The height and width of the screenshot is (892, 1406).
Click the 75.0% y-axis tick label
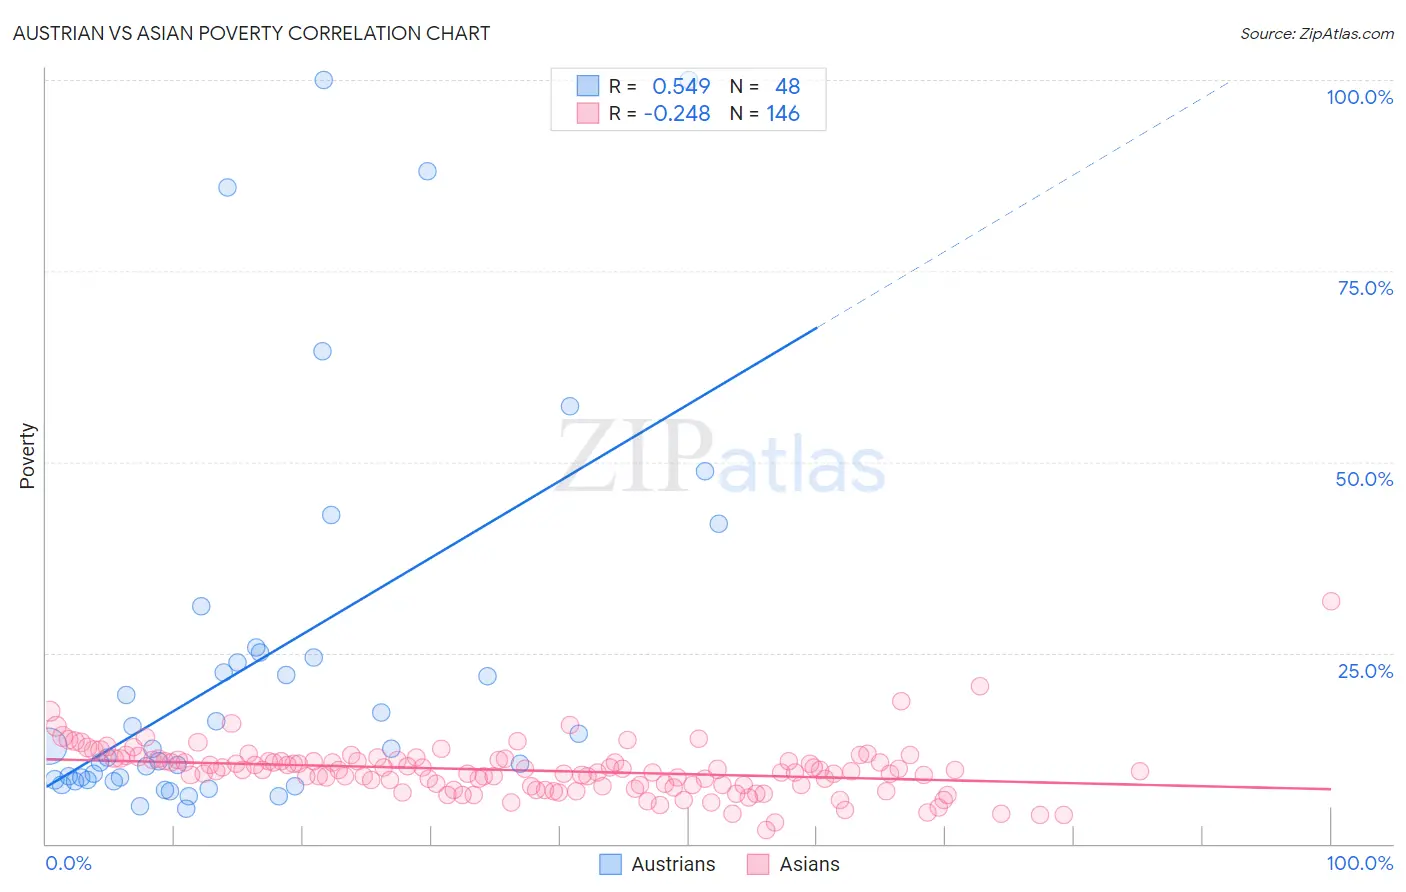tap(1365, 288)
